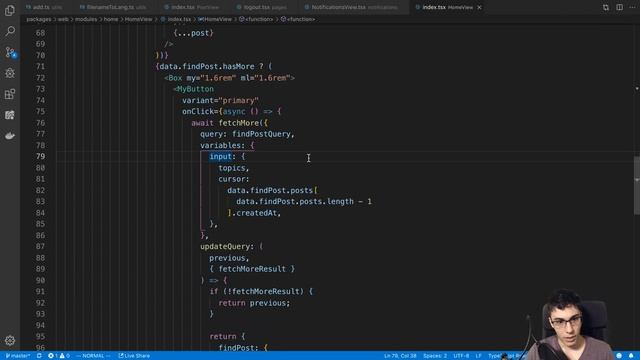This screenshot has width=640, height=360.
Task: Click the home breadcrumb segment
Action: tap(111, 19)
